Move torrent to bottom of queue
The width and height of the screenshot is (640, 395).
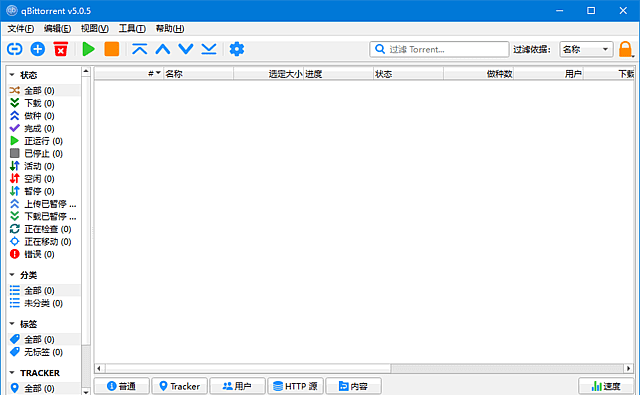[x=209, y=49]
